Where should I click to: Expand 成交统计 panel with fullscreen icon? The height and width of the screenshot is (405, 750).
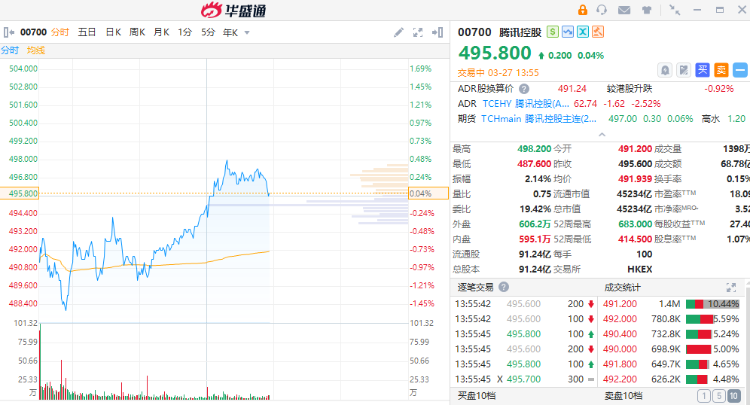click(x=731, y=287)
